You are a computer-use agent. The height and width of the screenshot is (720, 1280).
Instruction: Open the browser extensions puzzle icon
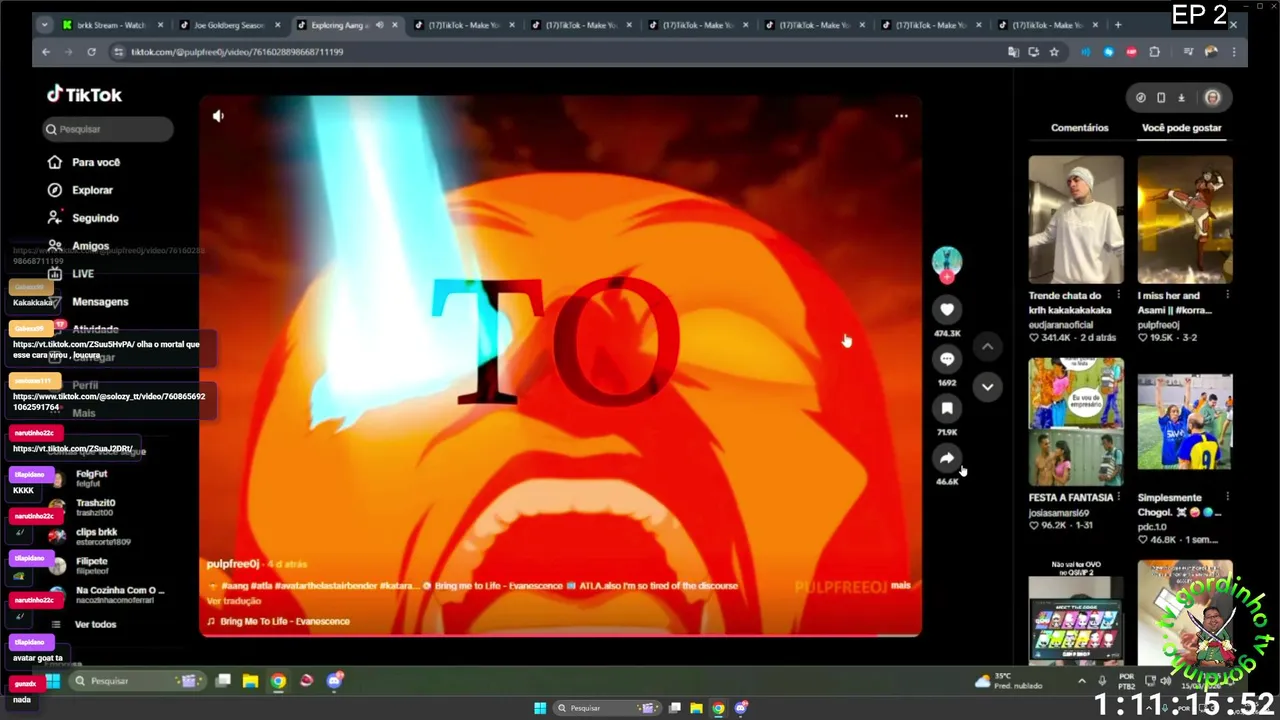1155,52
